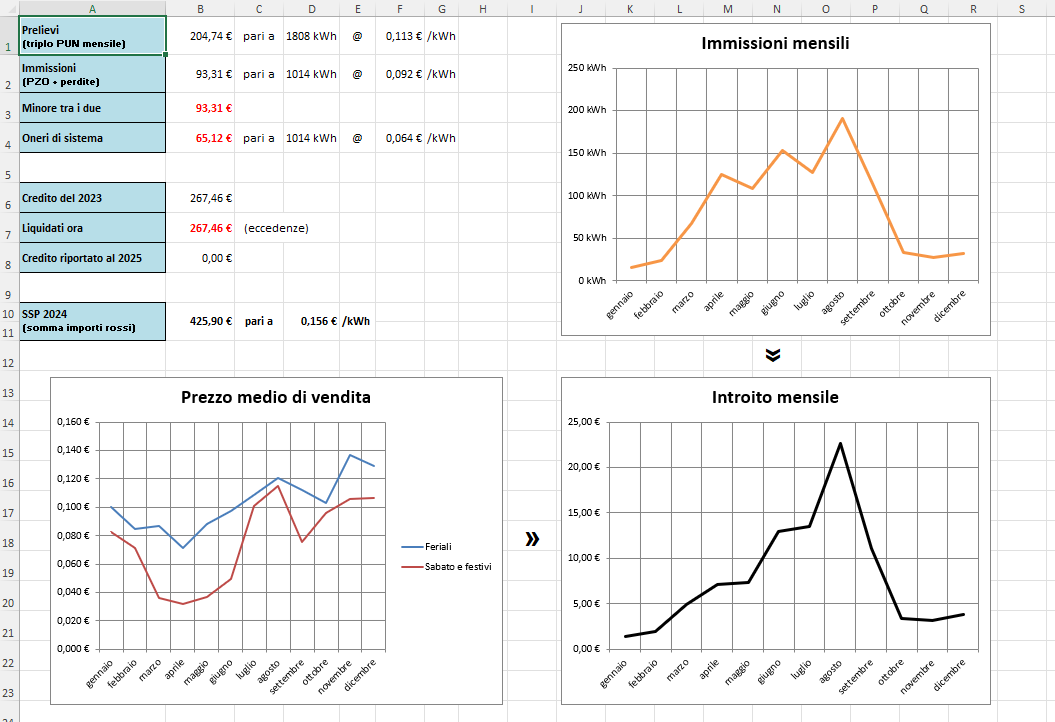Select the cell showing 204,74 €

(201, 35)
